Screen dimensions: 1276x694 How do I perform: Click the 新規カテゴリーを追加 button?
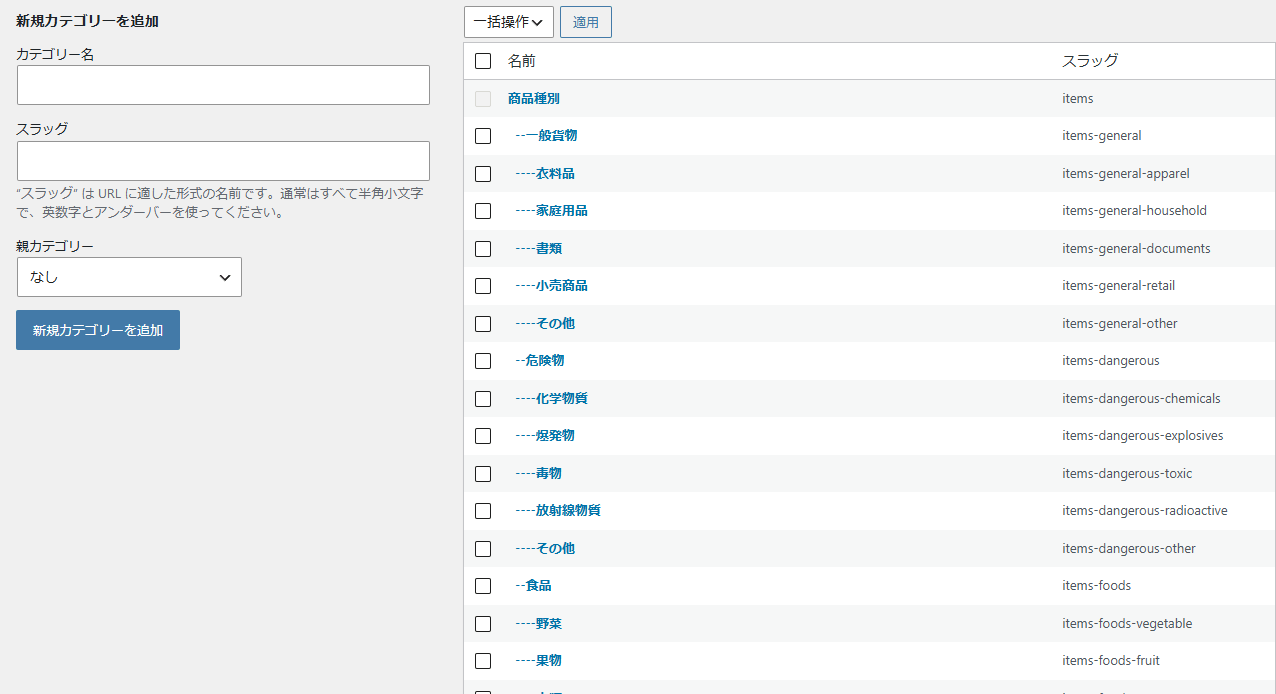click(x=98, y=330)
